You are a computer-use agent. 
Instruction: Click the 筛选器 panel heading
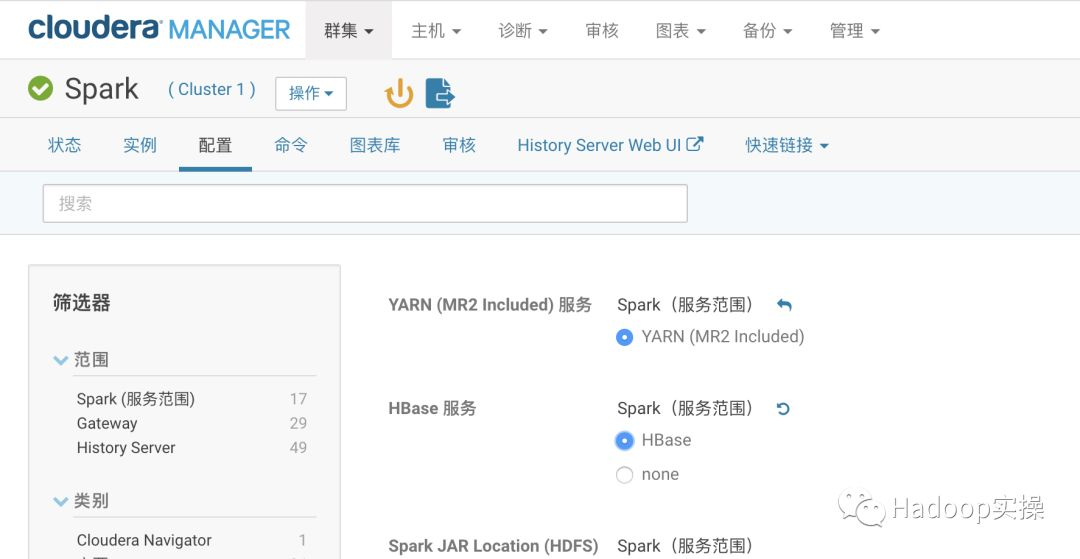click(81, 302)
